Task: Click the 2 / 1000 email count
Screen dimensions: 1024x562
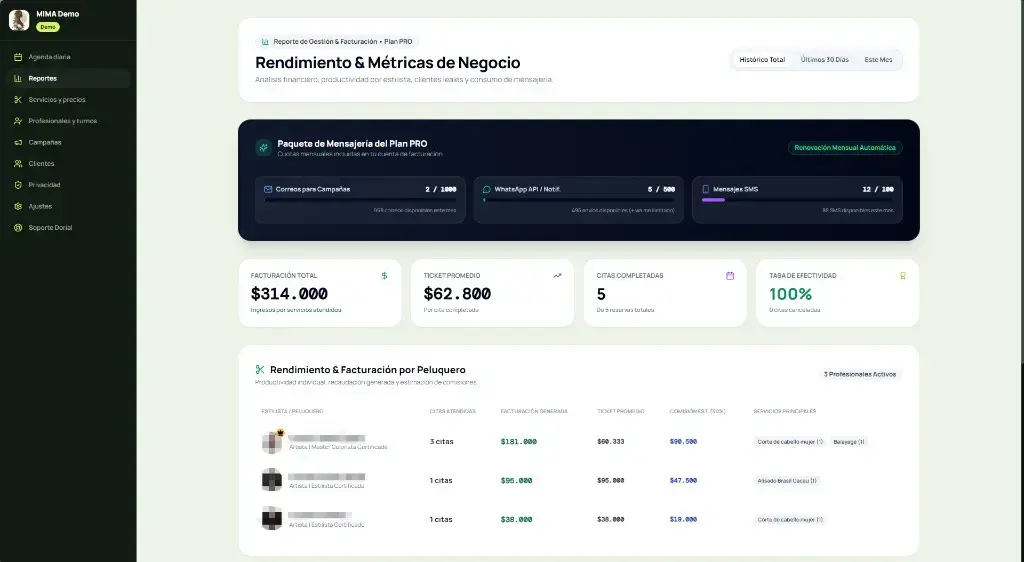Action: pyautogui.click(x=441, y=189)
